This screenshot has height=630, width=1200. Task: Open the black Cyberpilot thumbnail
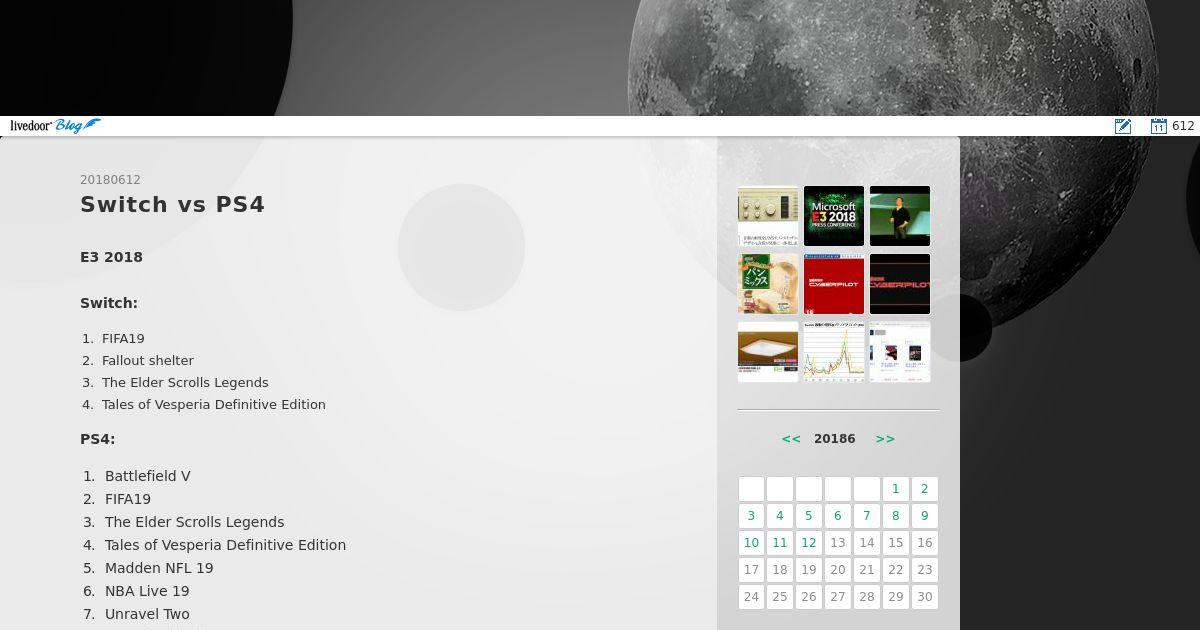(x=900, y=284)
